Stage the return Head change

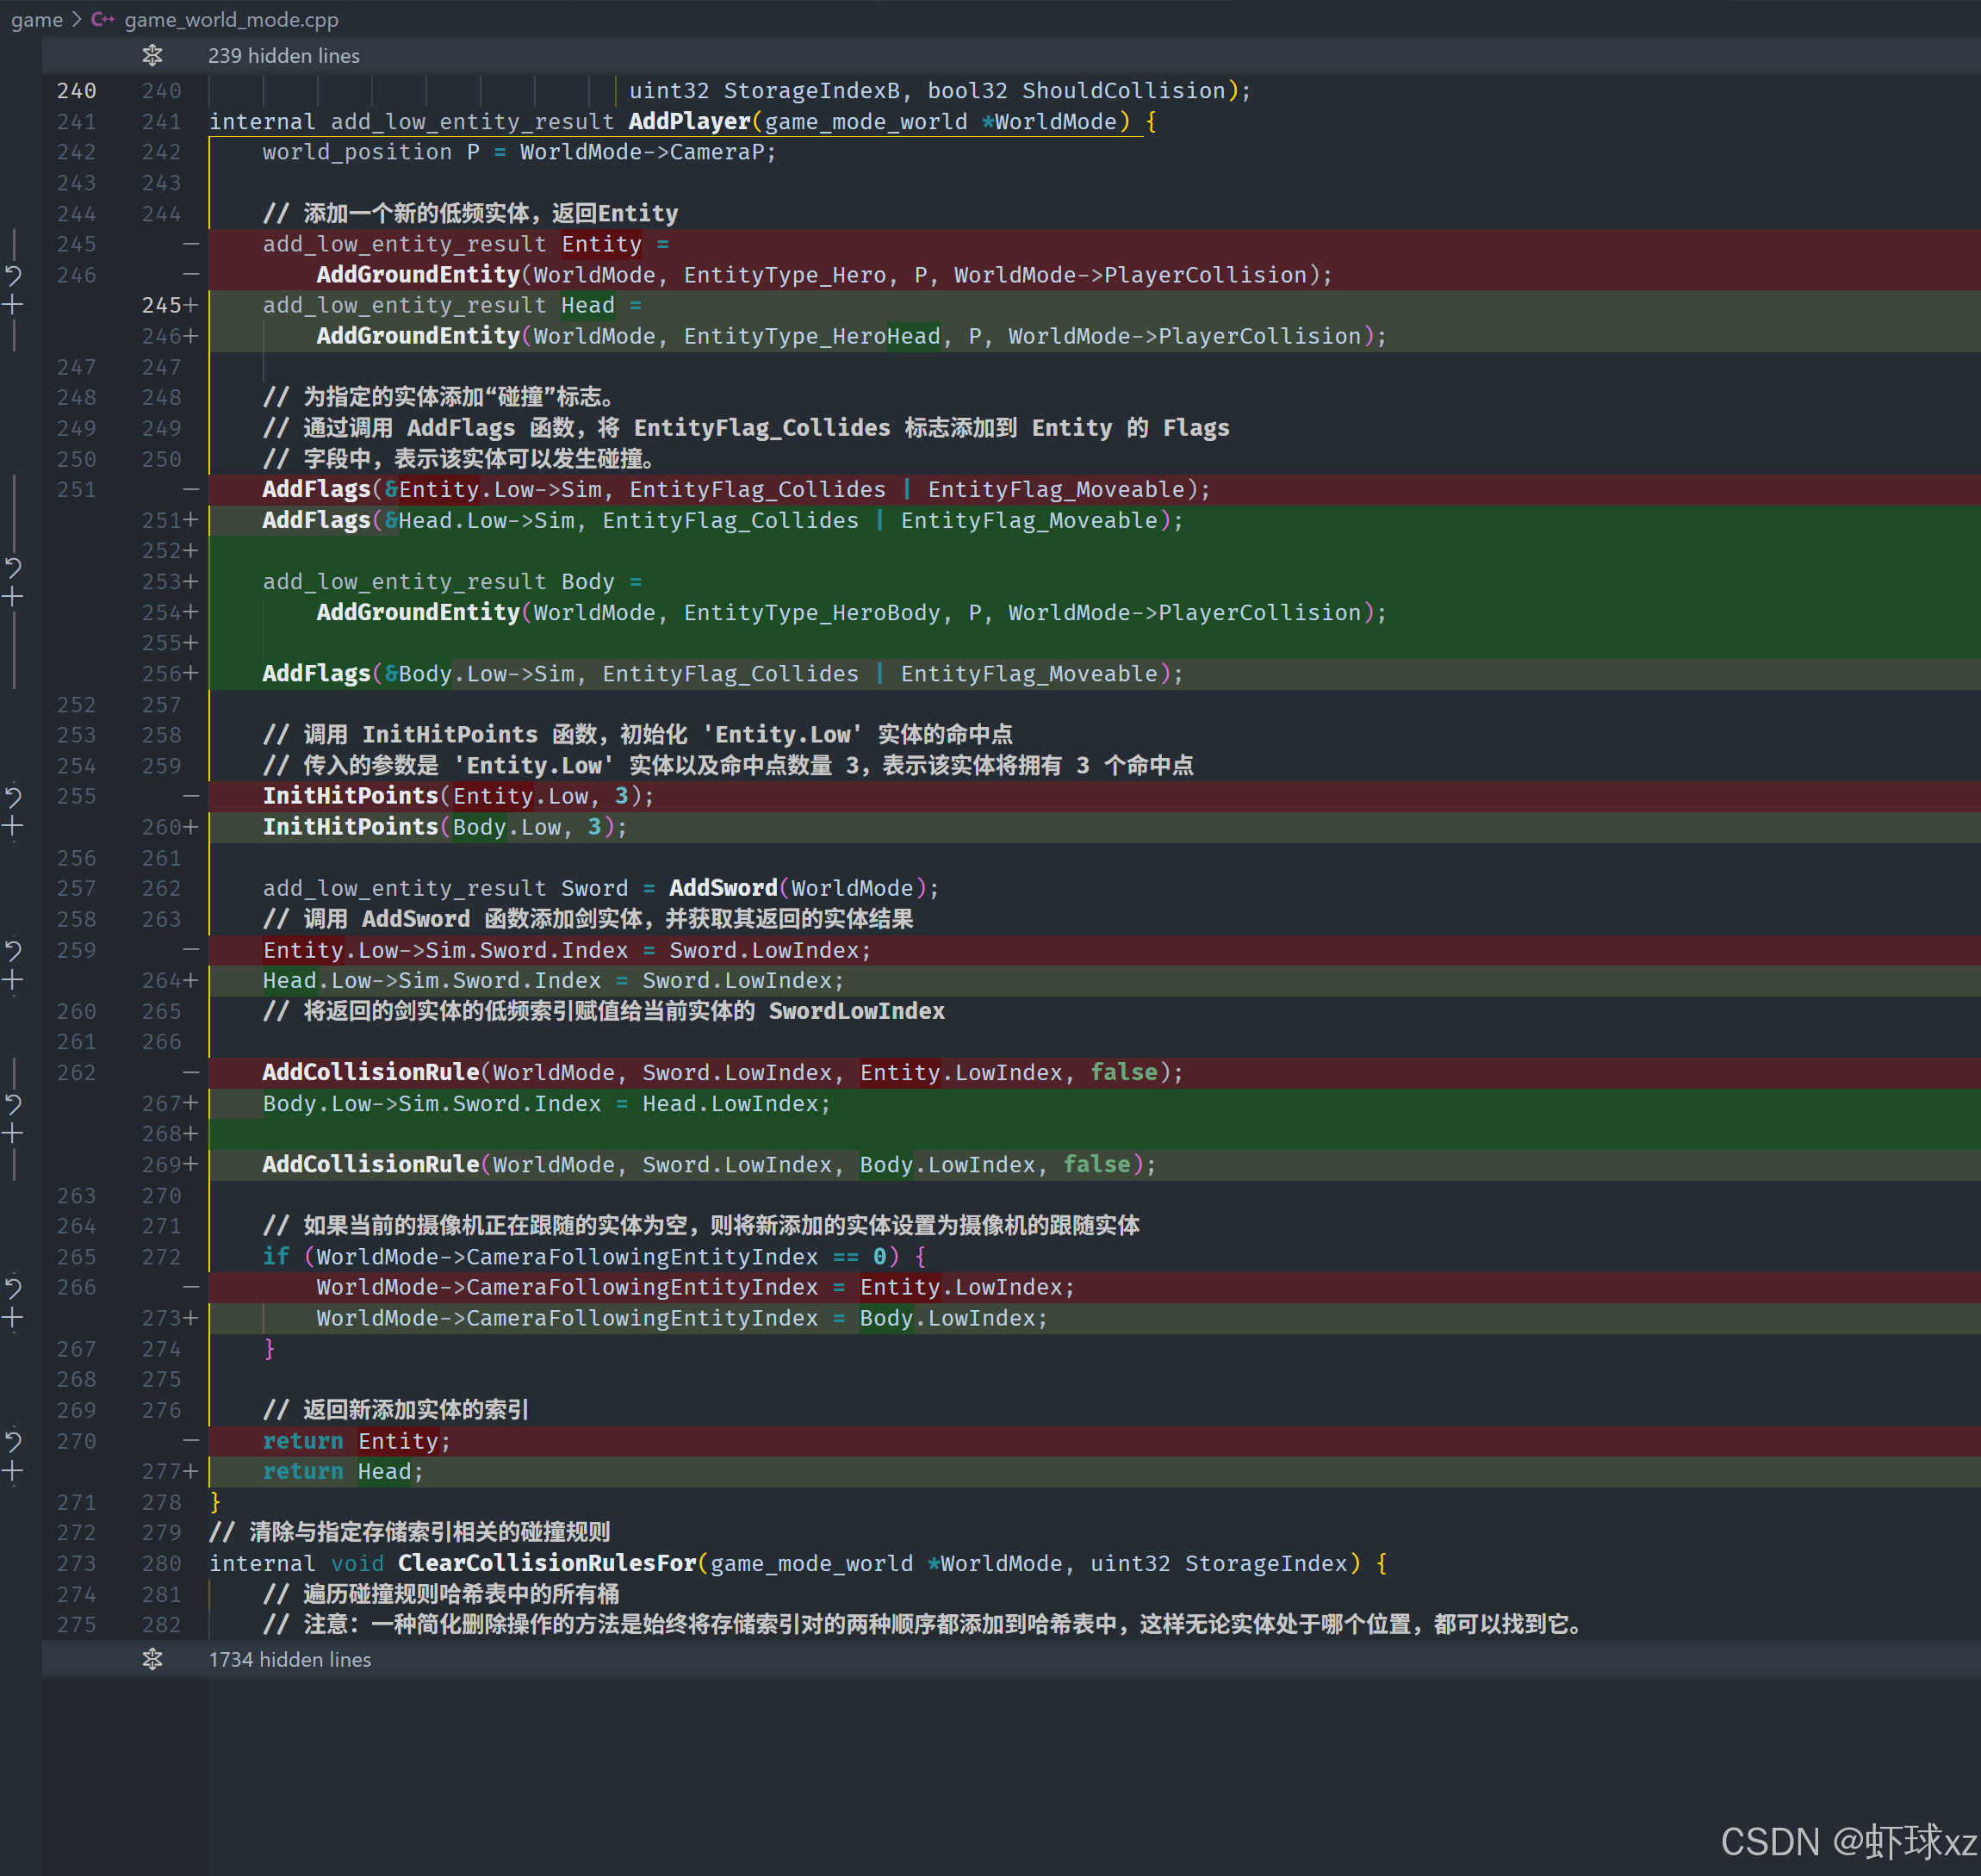13,1472
